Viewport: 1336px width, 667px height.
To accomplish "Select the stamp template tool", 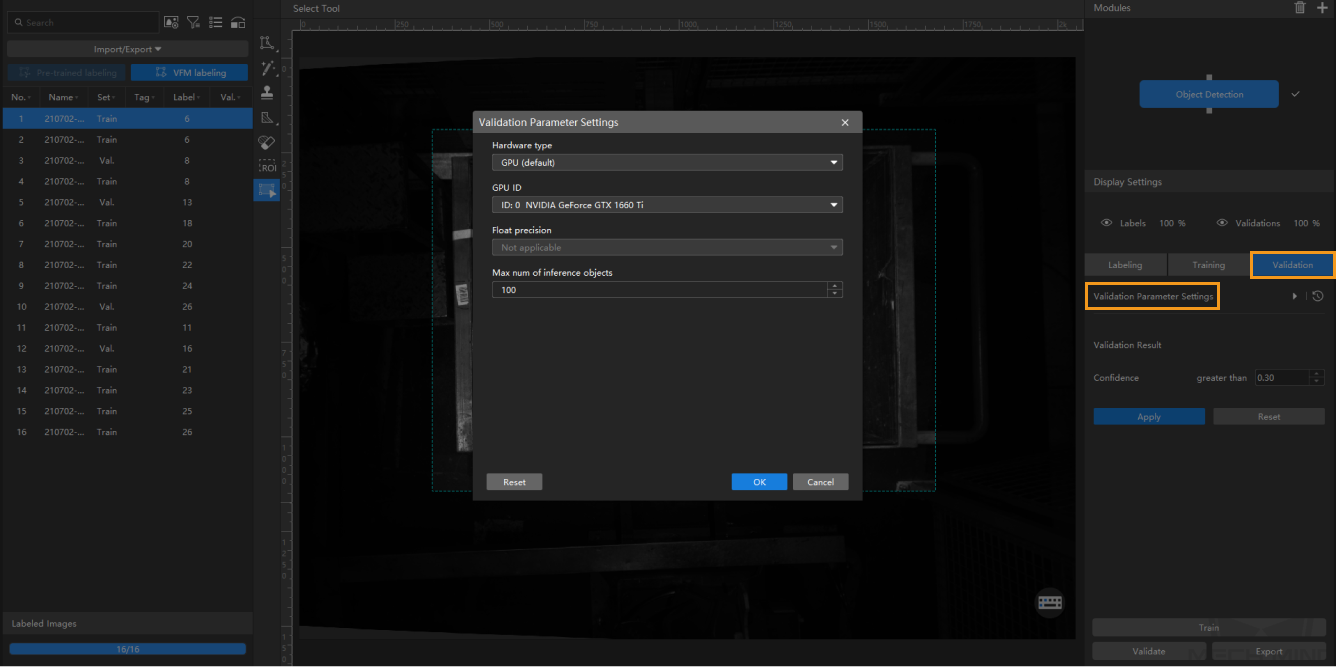I will pos(267,93).
